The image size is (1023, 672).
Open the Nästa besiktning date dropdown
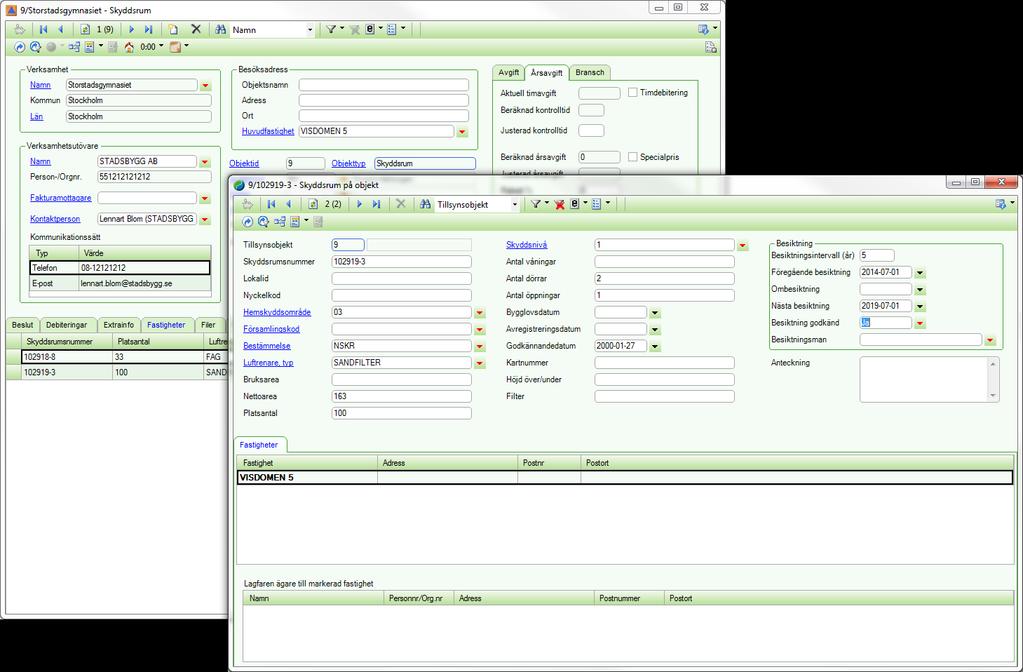pos(920,306)
